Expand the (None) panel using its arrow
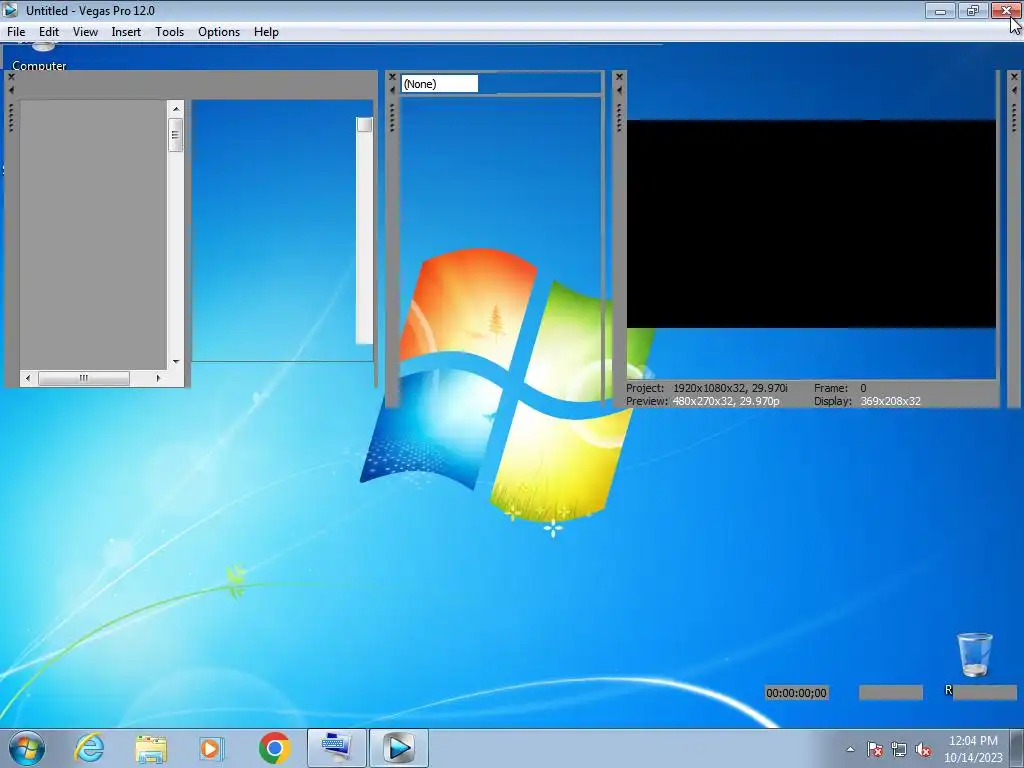The width and height of the screenshot is (1024, 768). click(392, 90)
